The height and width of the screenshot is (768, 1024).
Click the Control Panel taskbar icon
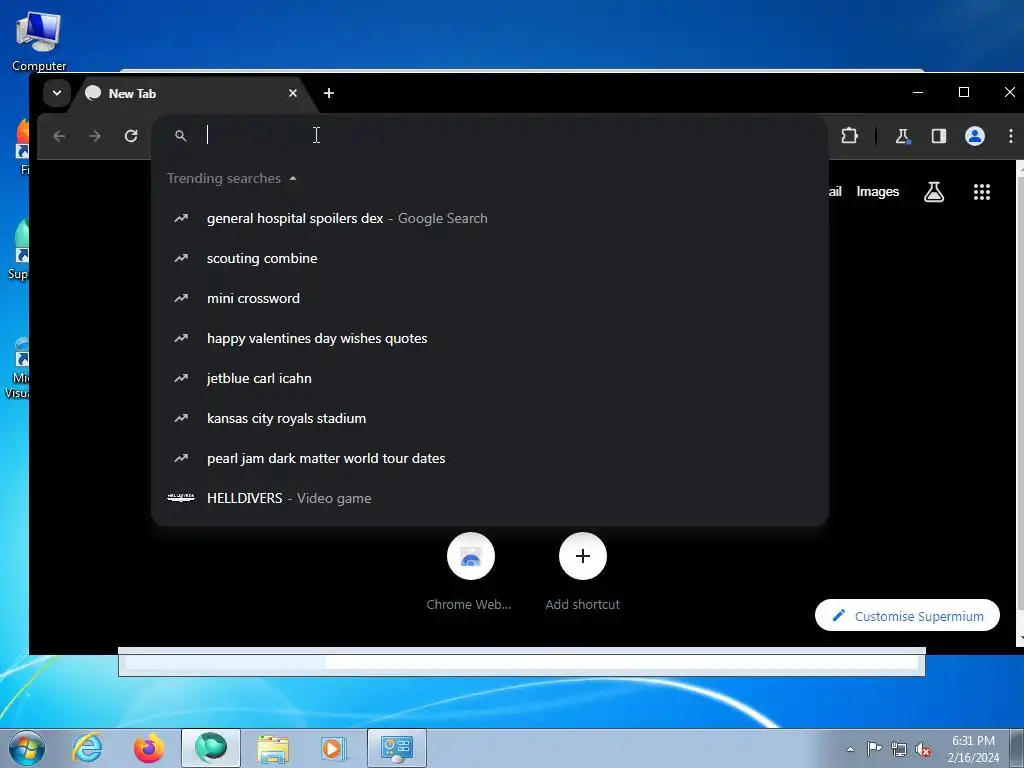point(396,748)
